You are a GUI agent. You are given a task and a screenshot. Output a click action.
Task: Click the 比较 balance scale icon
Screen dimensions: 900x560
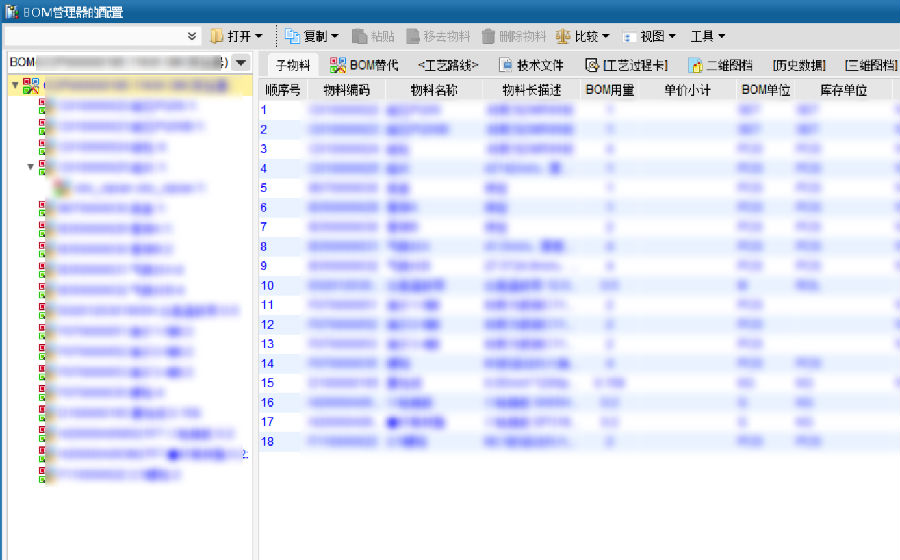click(563, 36)
